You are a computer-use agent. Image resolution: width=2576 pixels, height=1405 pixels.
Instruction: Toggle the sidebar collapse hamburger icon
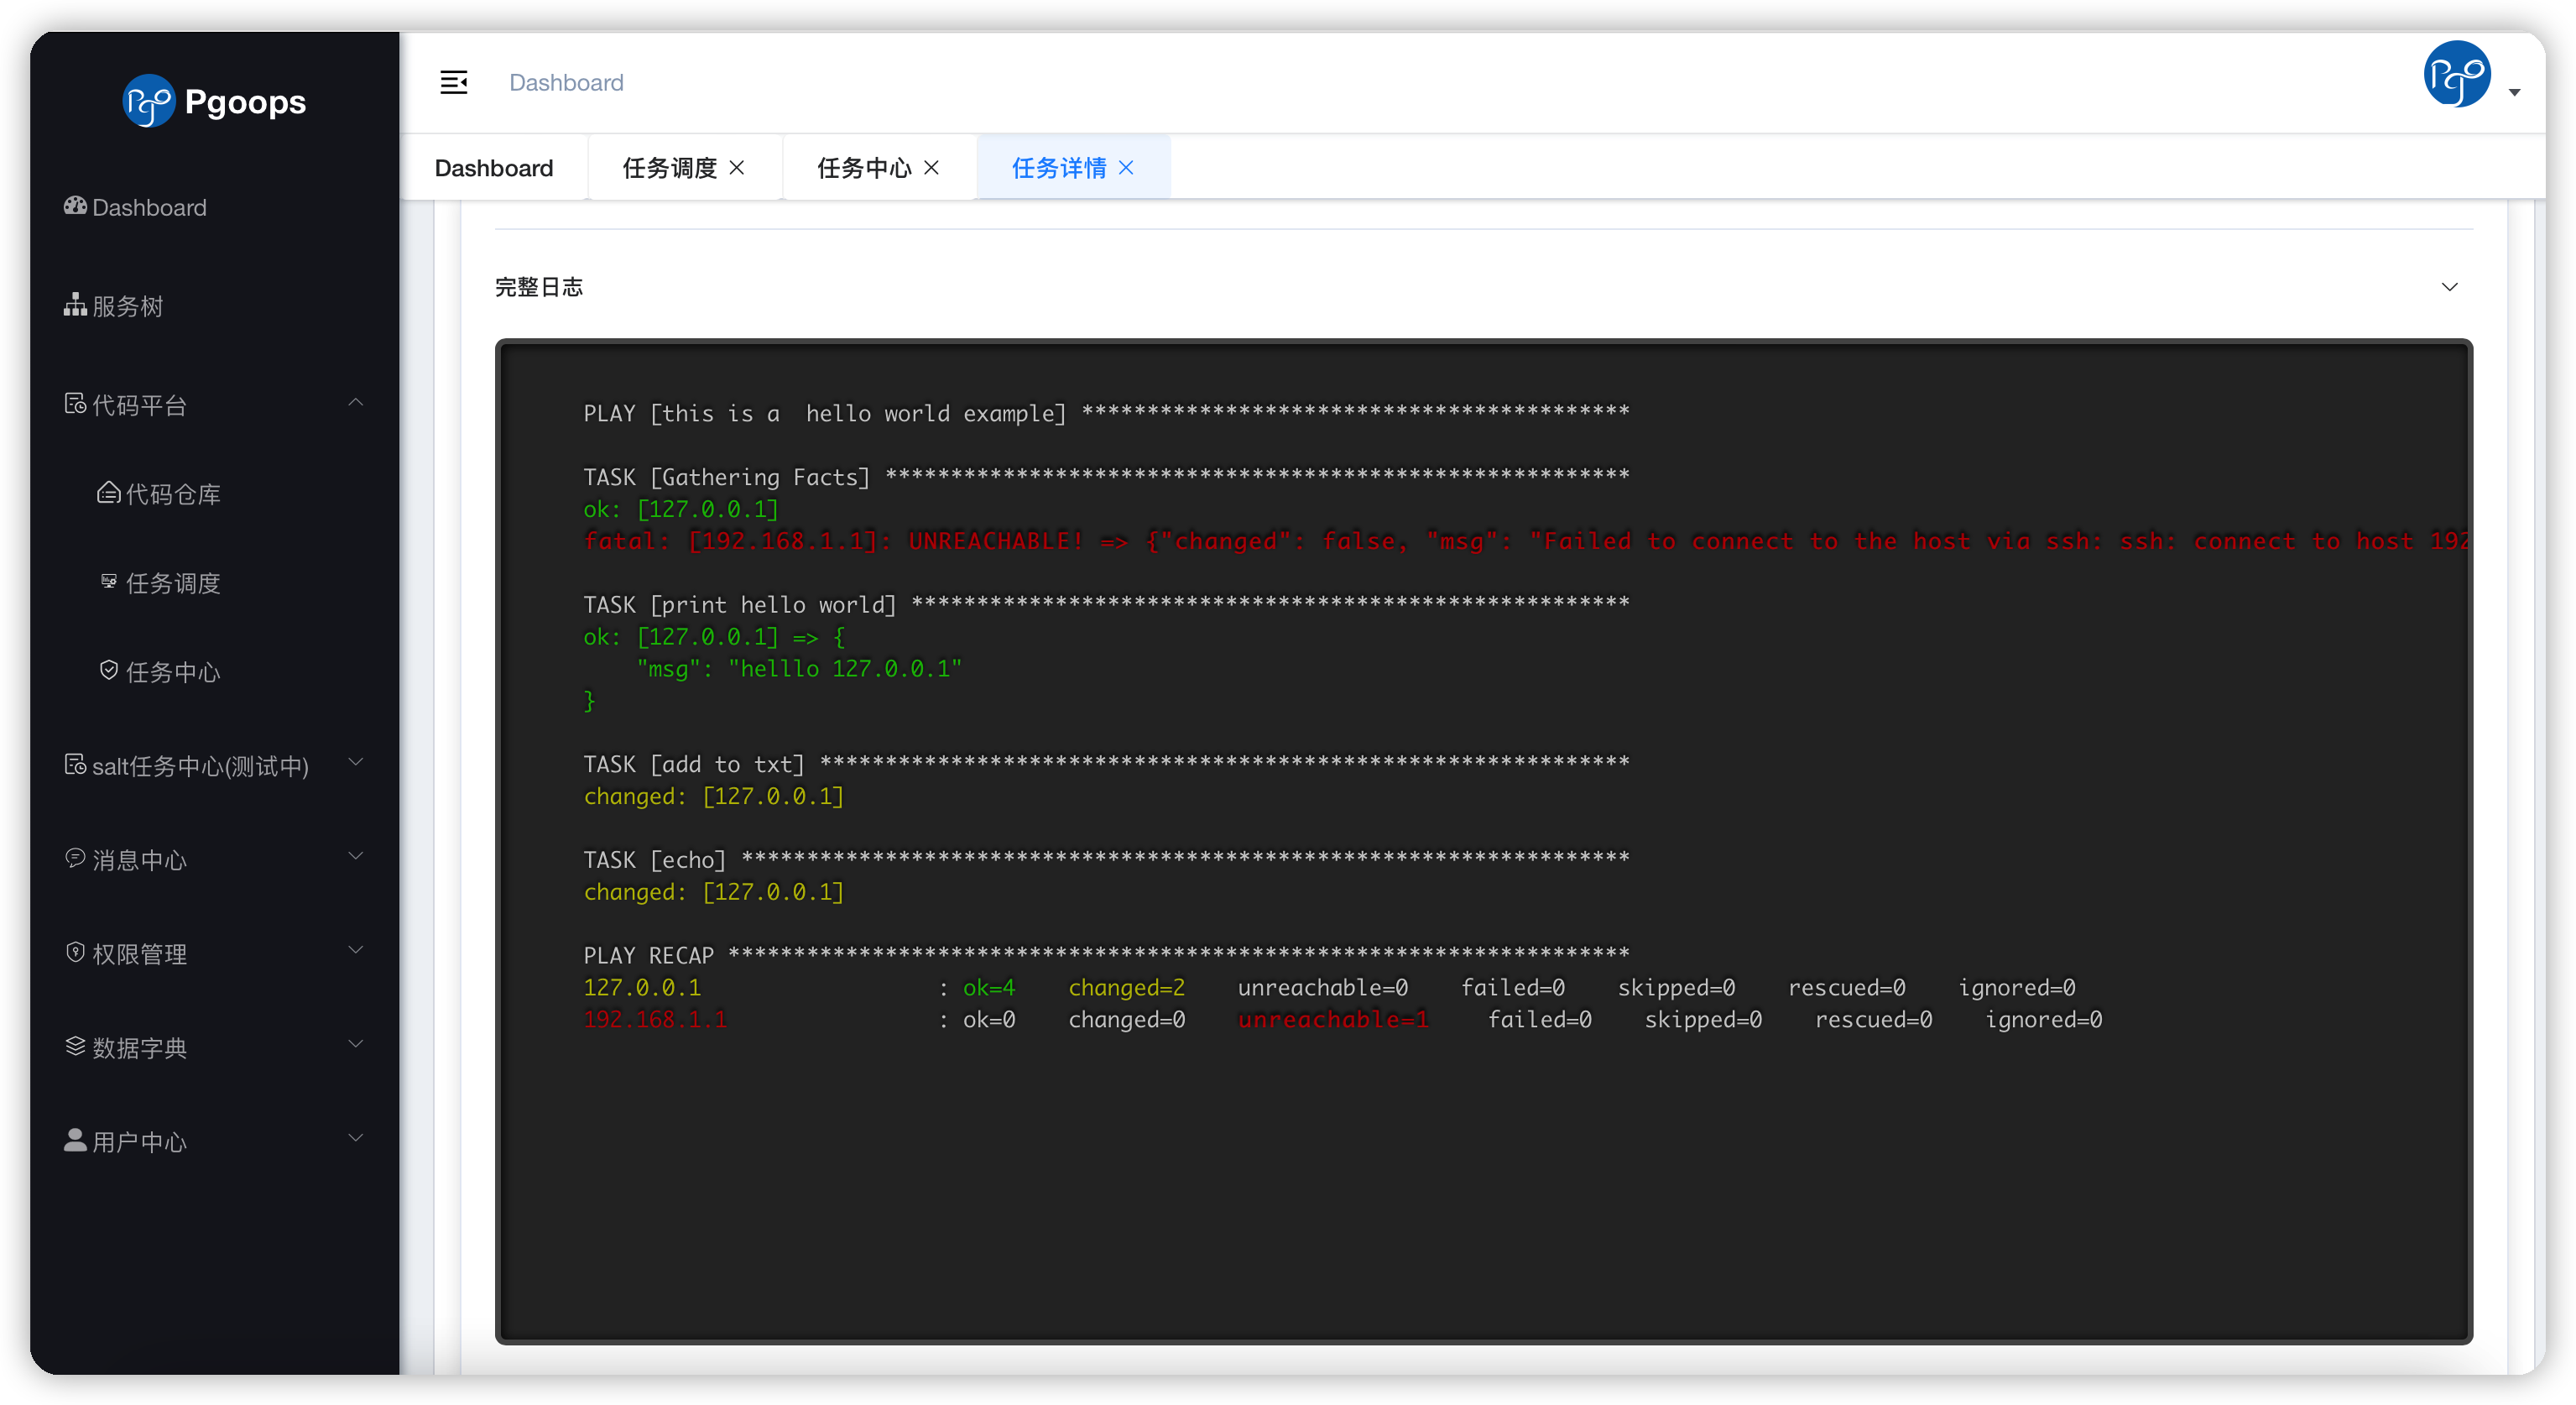[454, 82]
